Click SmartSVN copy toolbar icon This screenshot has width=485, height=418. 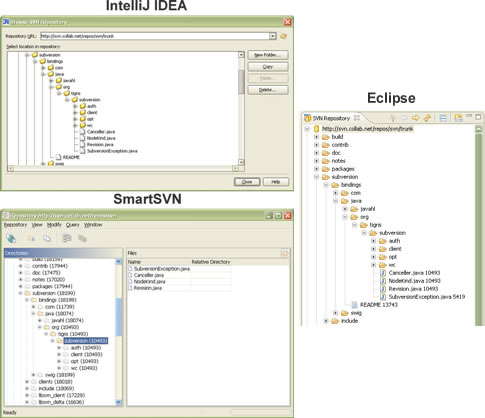coord(47,238)
